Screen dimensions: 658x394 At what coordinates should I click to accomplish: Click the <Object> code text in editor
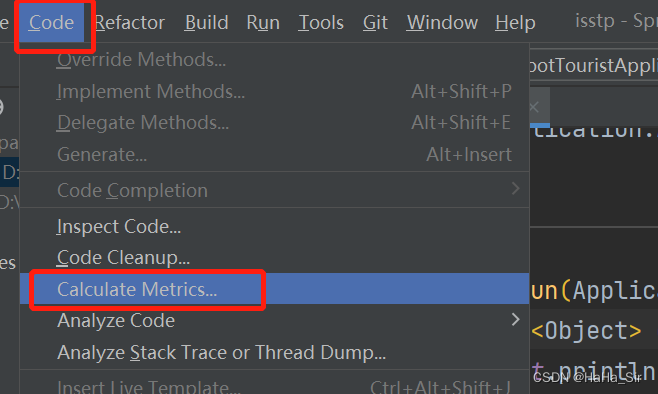tap(586, 331)
